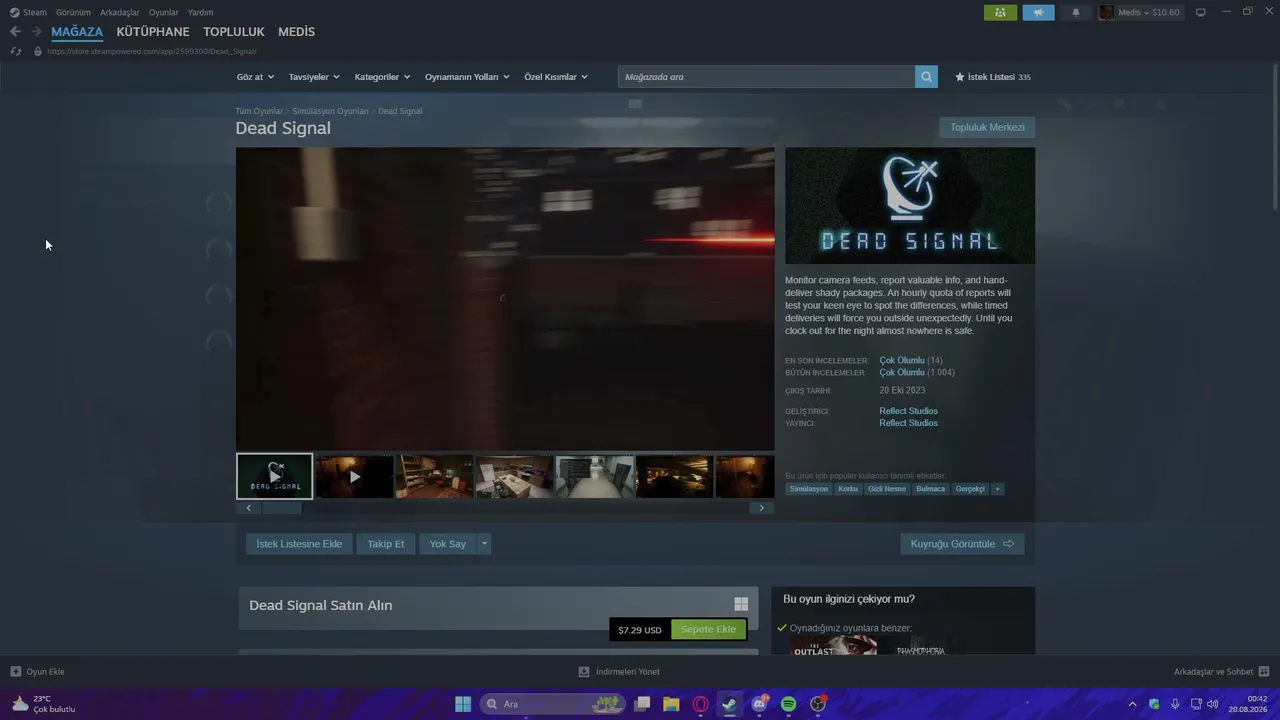1280x720 pixels.
Task: Click the Topluluk Merkezi button
Action: click(x=987, y=127)
